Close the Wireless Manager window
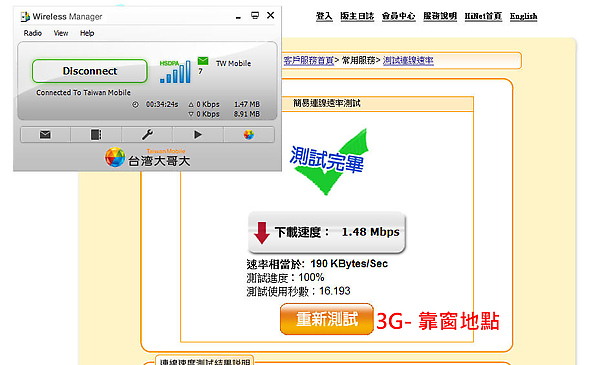The width and height of the screenshot is (600, 365). tap(271, 15)
